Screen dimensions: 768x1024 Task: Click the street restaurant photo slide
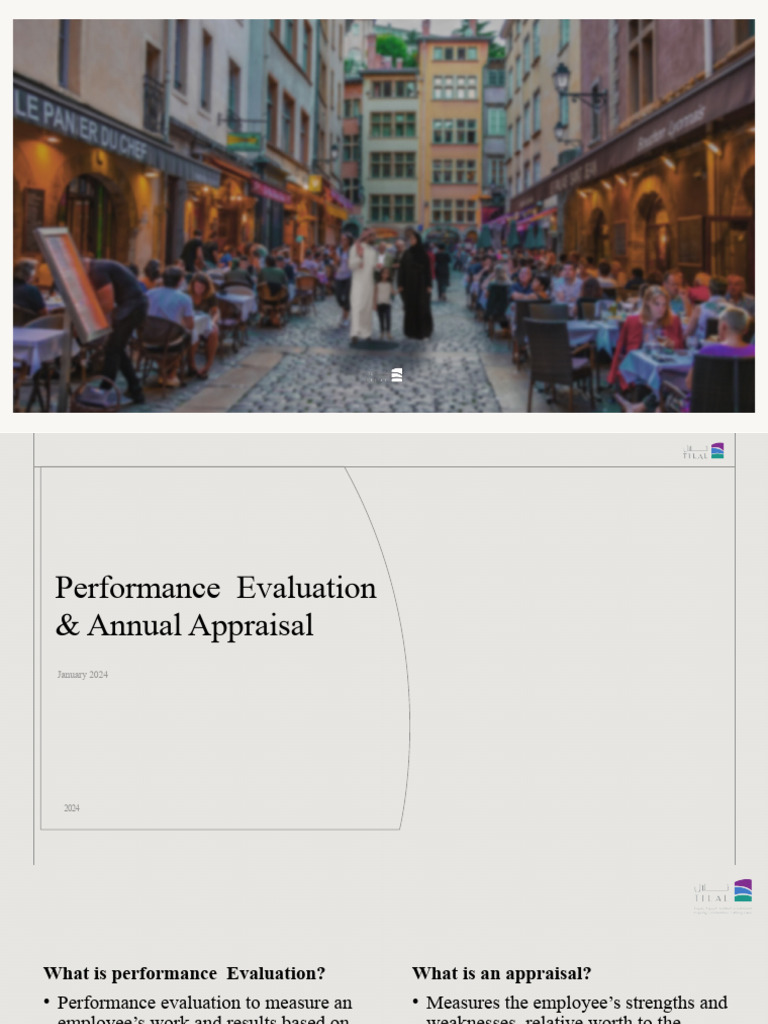(384, 216)
